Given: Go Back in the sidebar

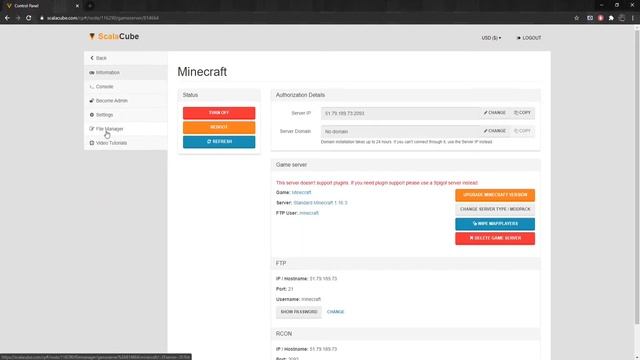Looking at the screenshot, I should (126, 58).
